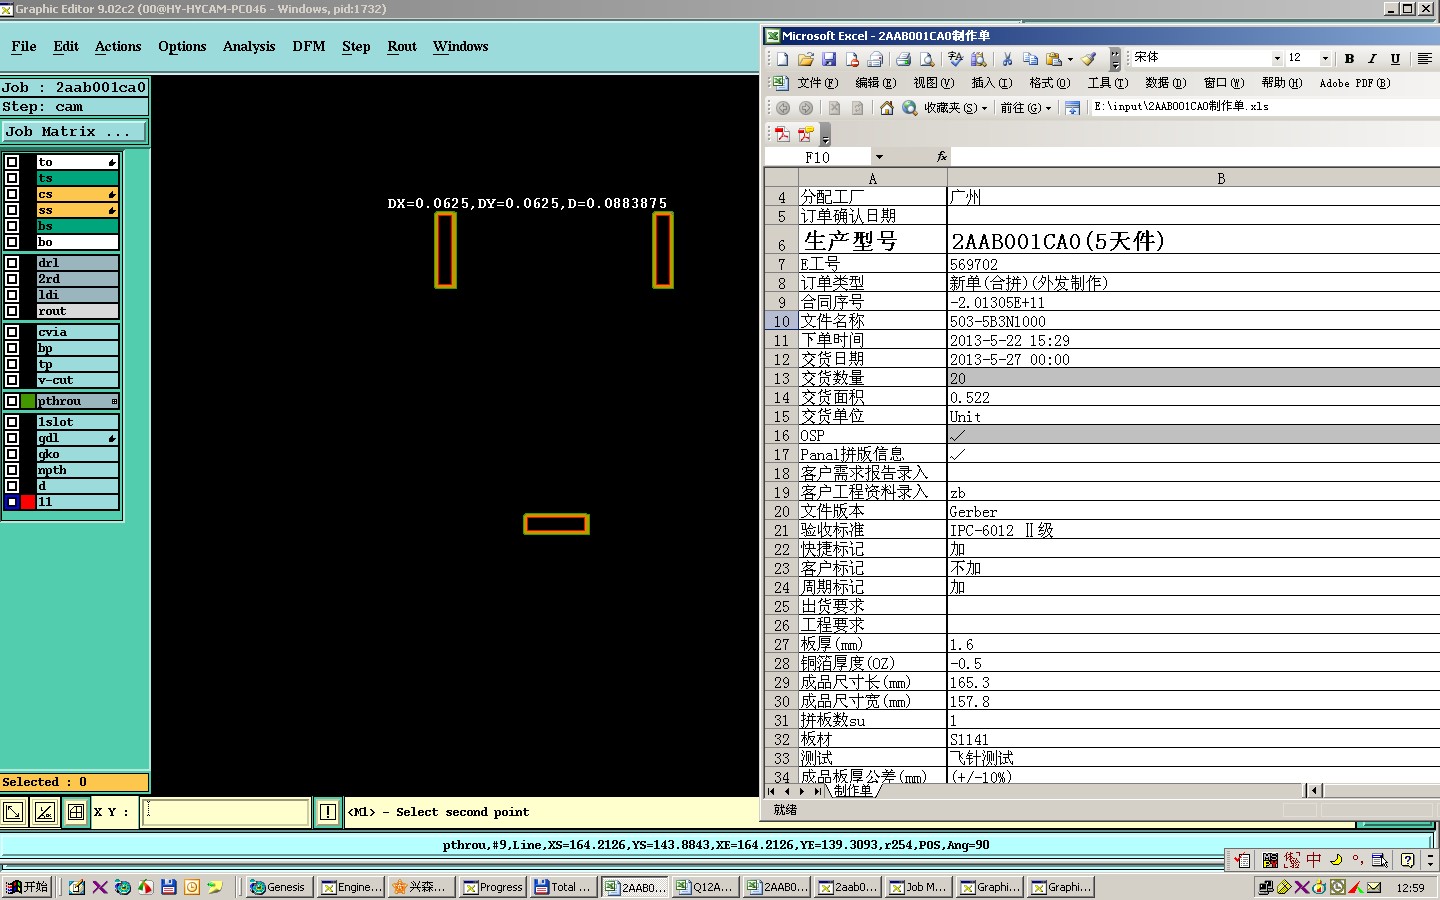Open the Name Box dropdown arrow
1440x900 pixels.
coord(879,157)
